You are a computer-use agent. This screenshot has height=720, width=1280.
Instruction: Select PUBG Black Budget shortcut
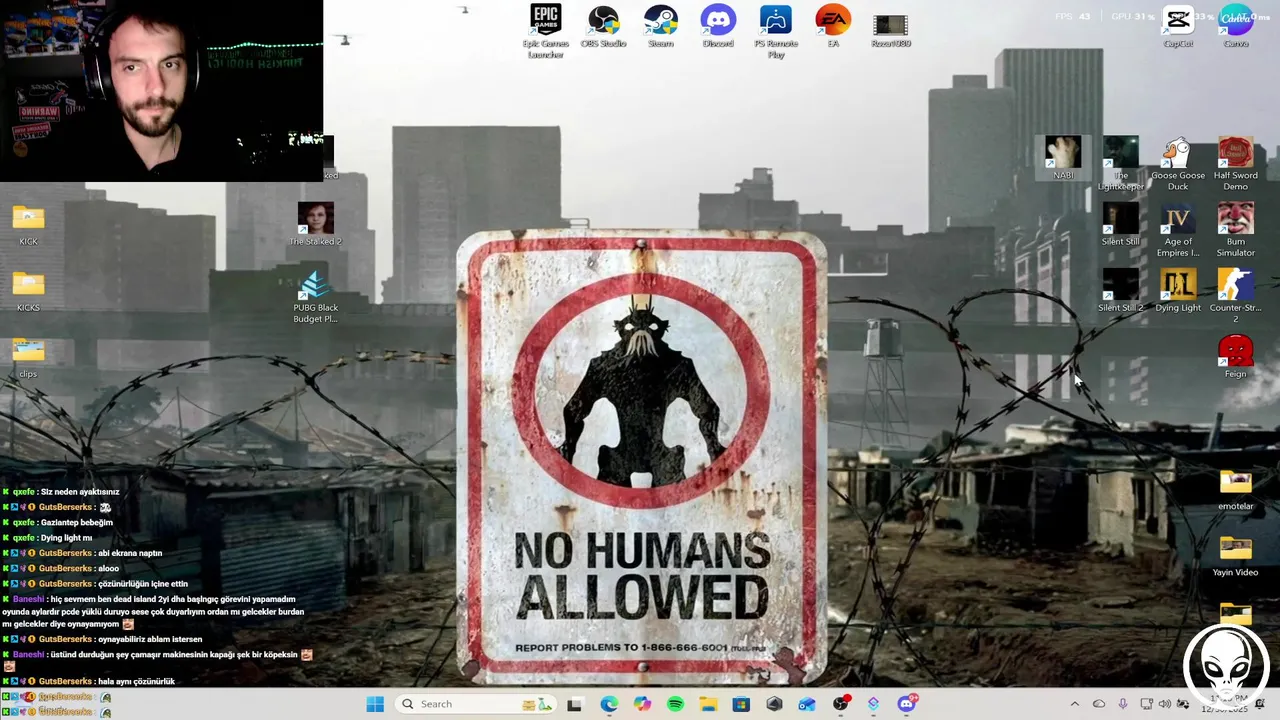point(315,296)
